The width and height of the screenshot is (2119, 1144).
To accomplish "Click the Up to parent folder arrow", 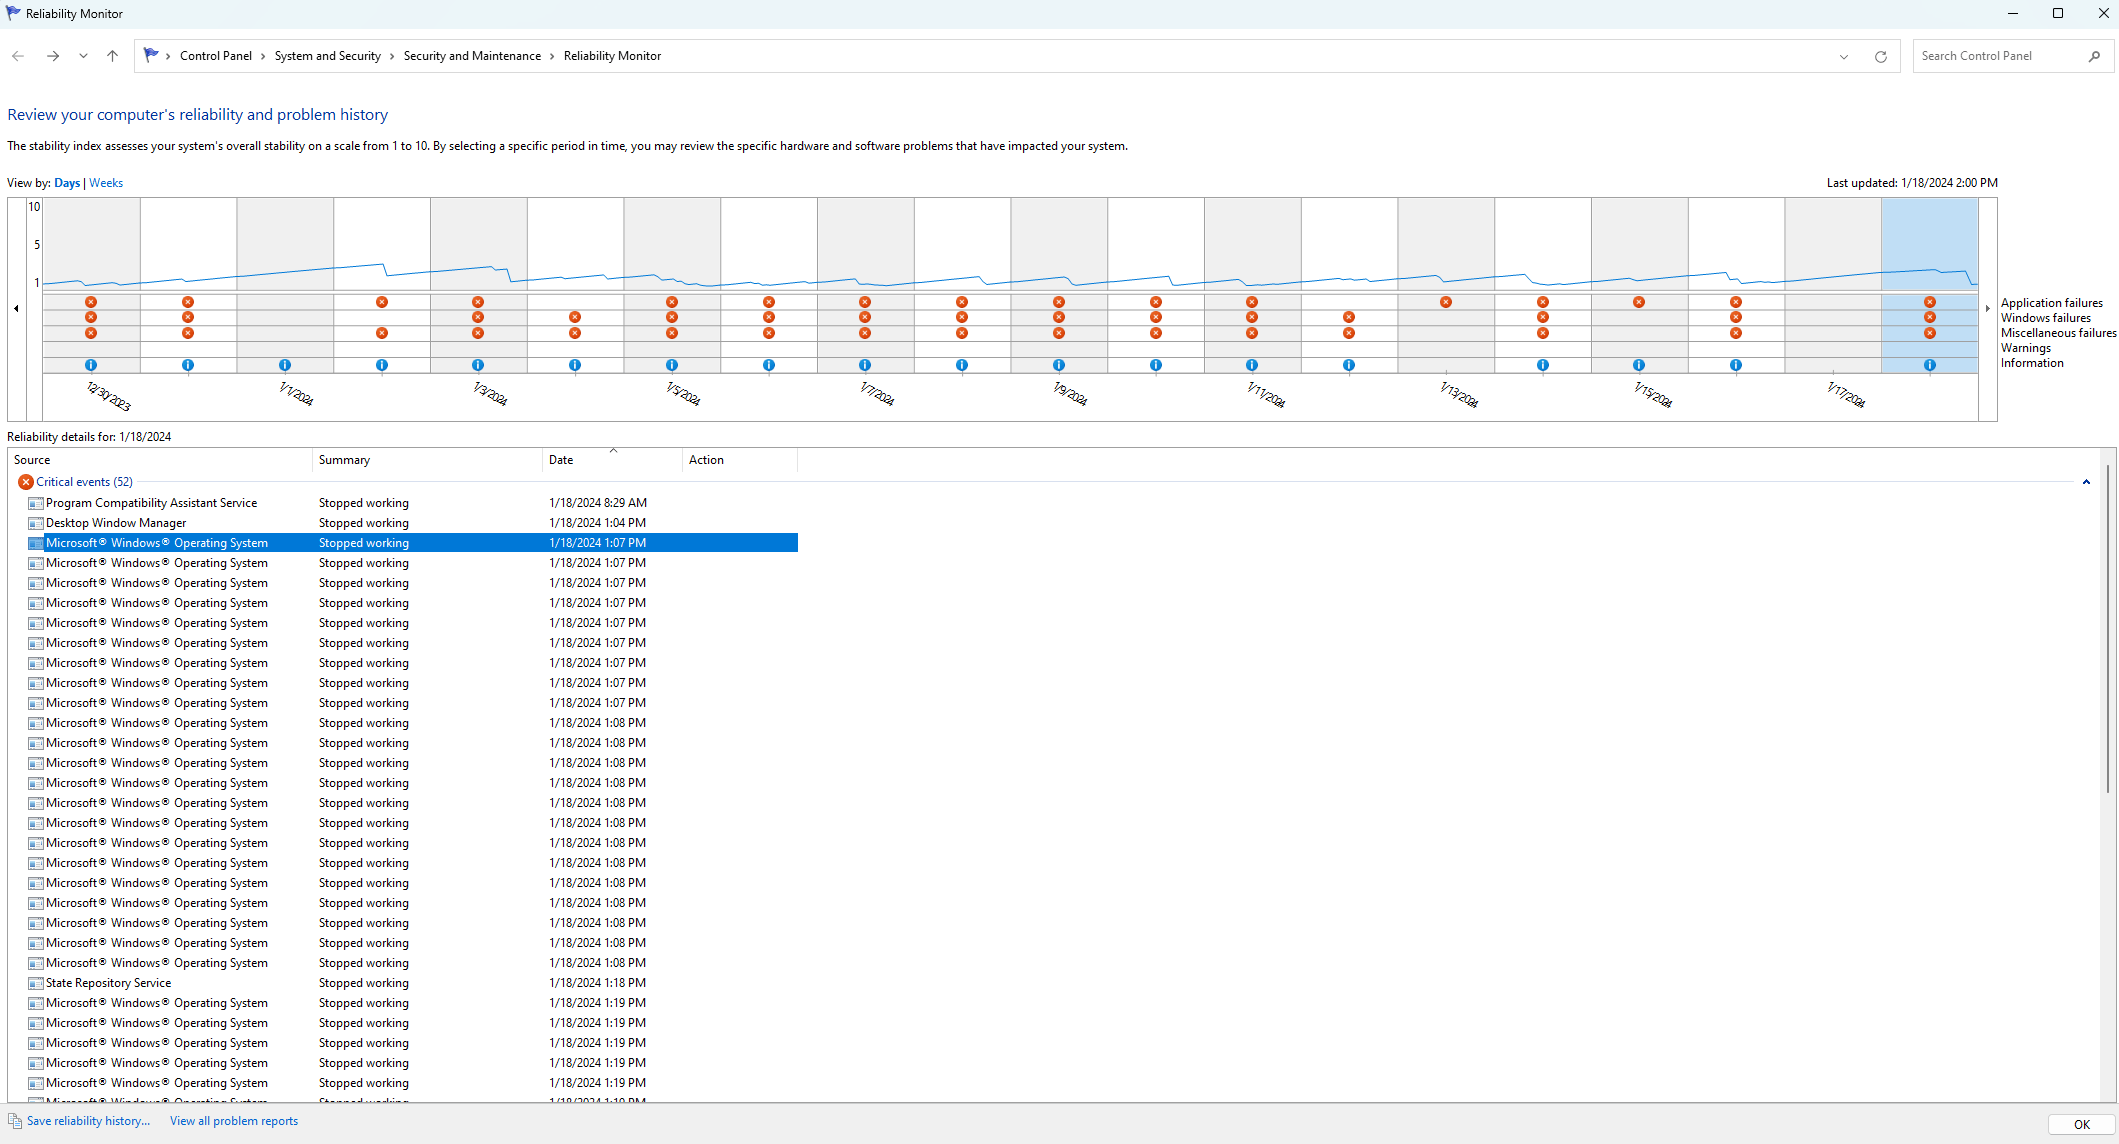I will (112, 56).
